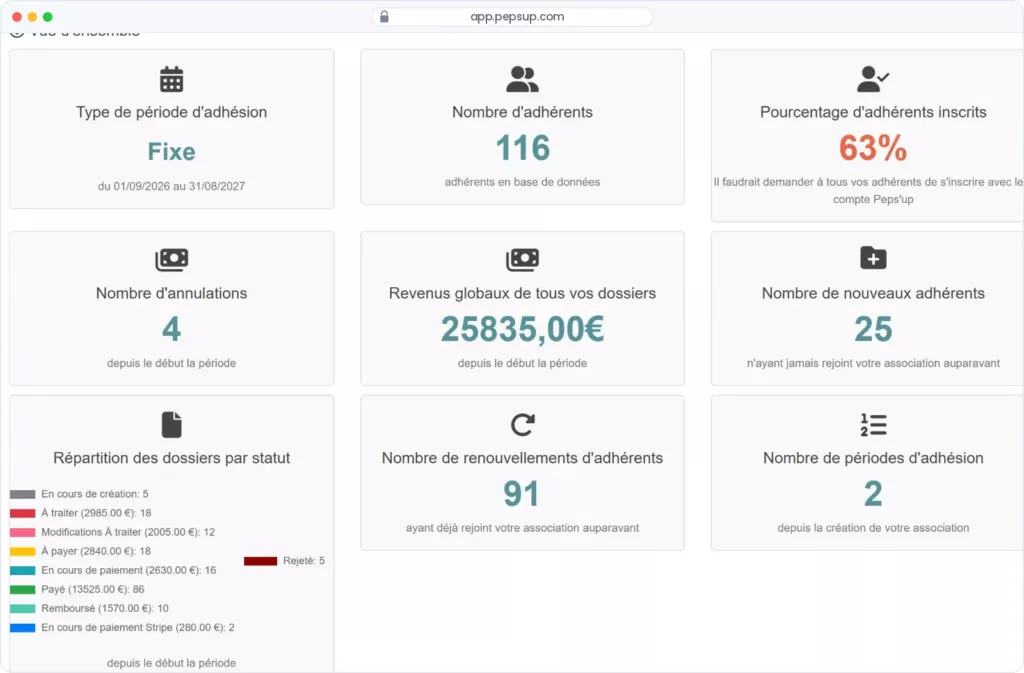
Task: Click the banknote icon above Revenus globaux
Action: tap(522, 259)
